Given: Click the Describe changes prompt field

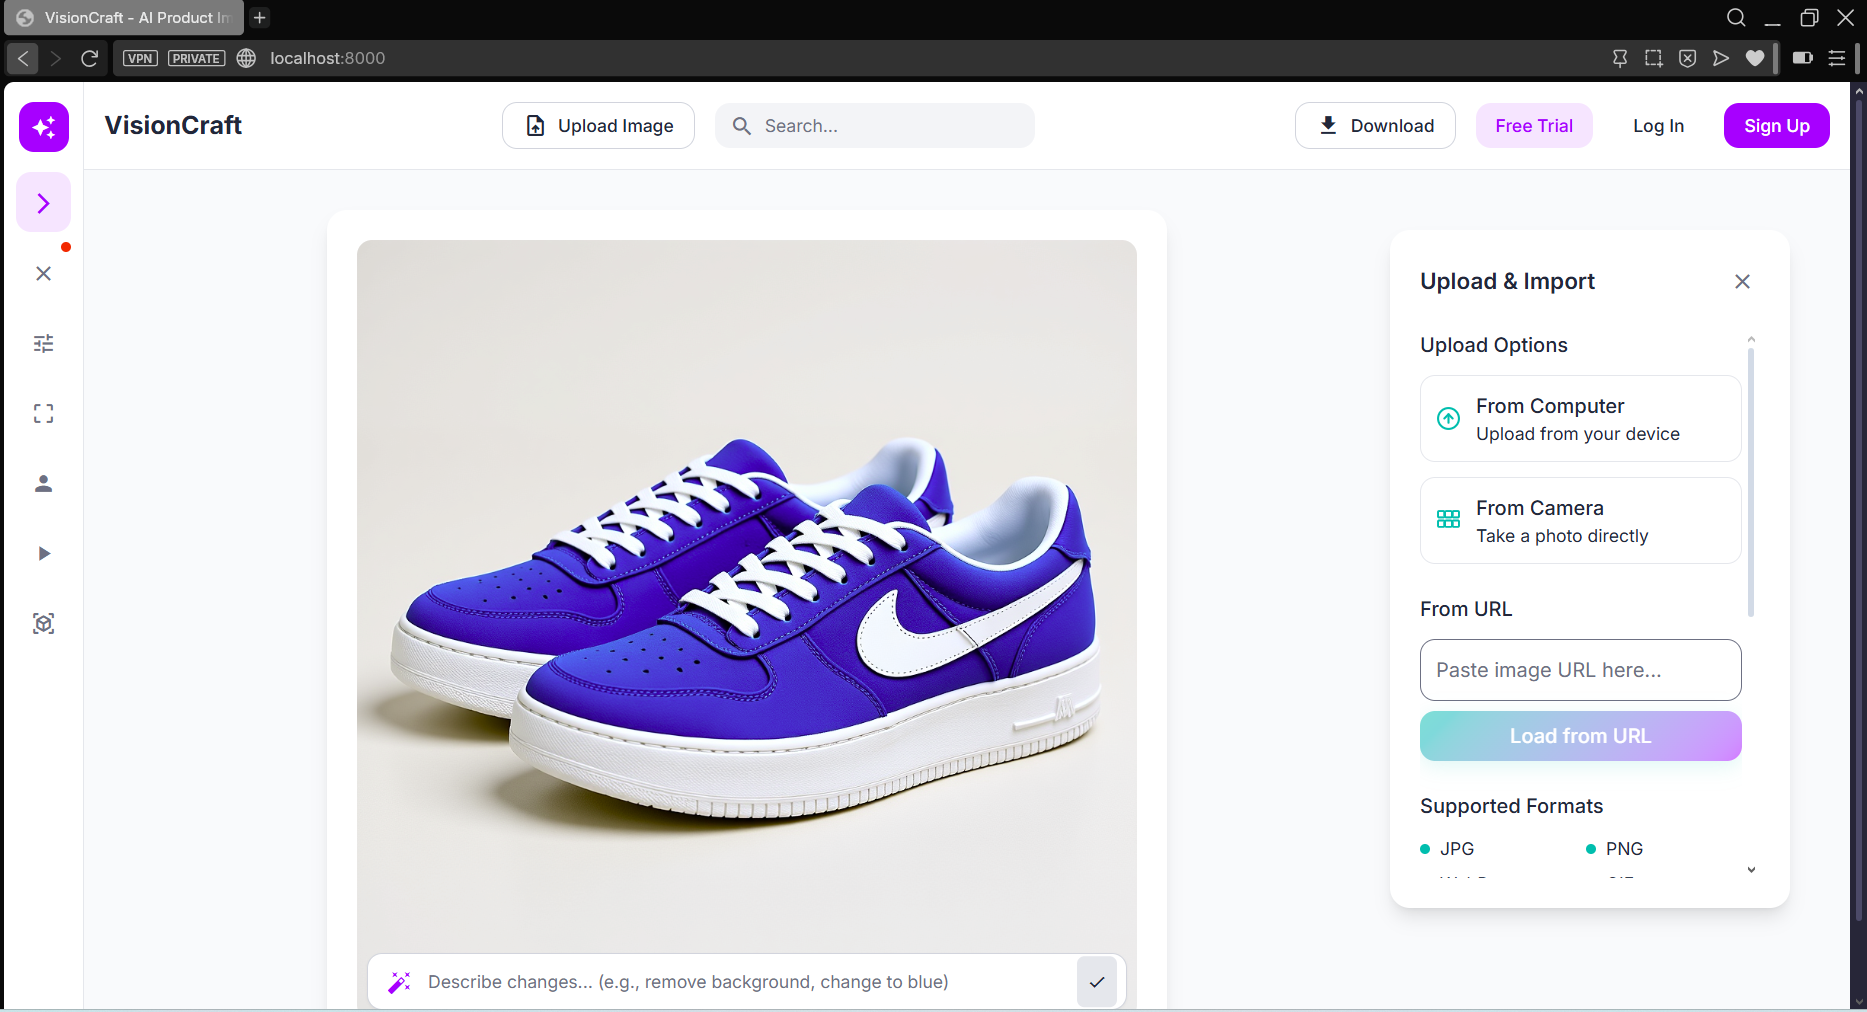Looking at the screenshot, I should [746, 982].
